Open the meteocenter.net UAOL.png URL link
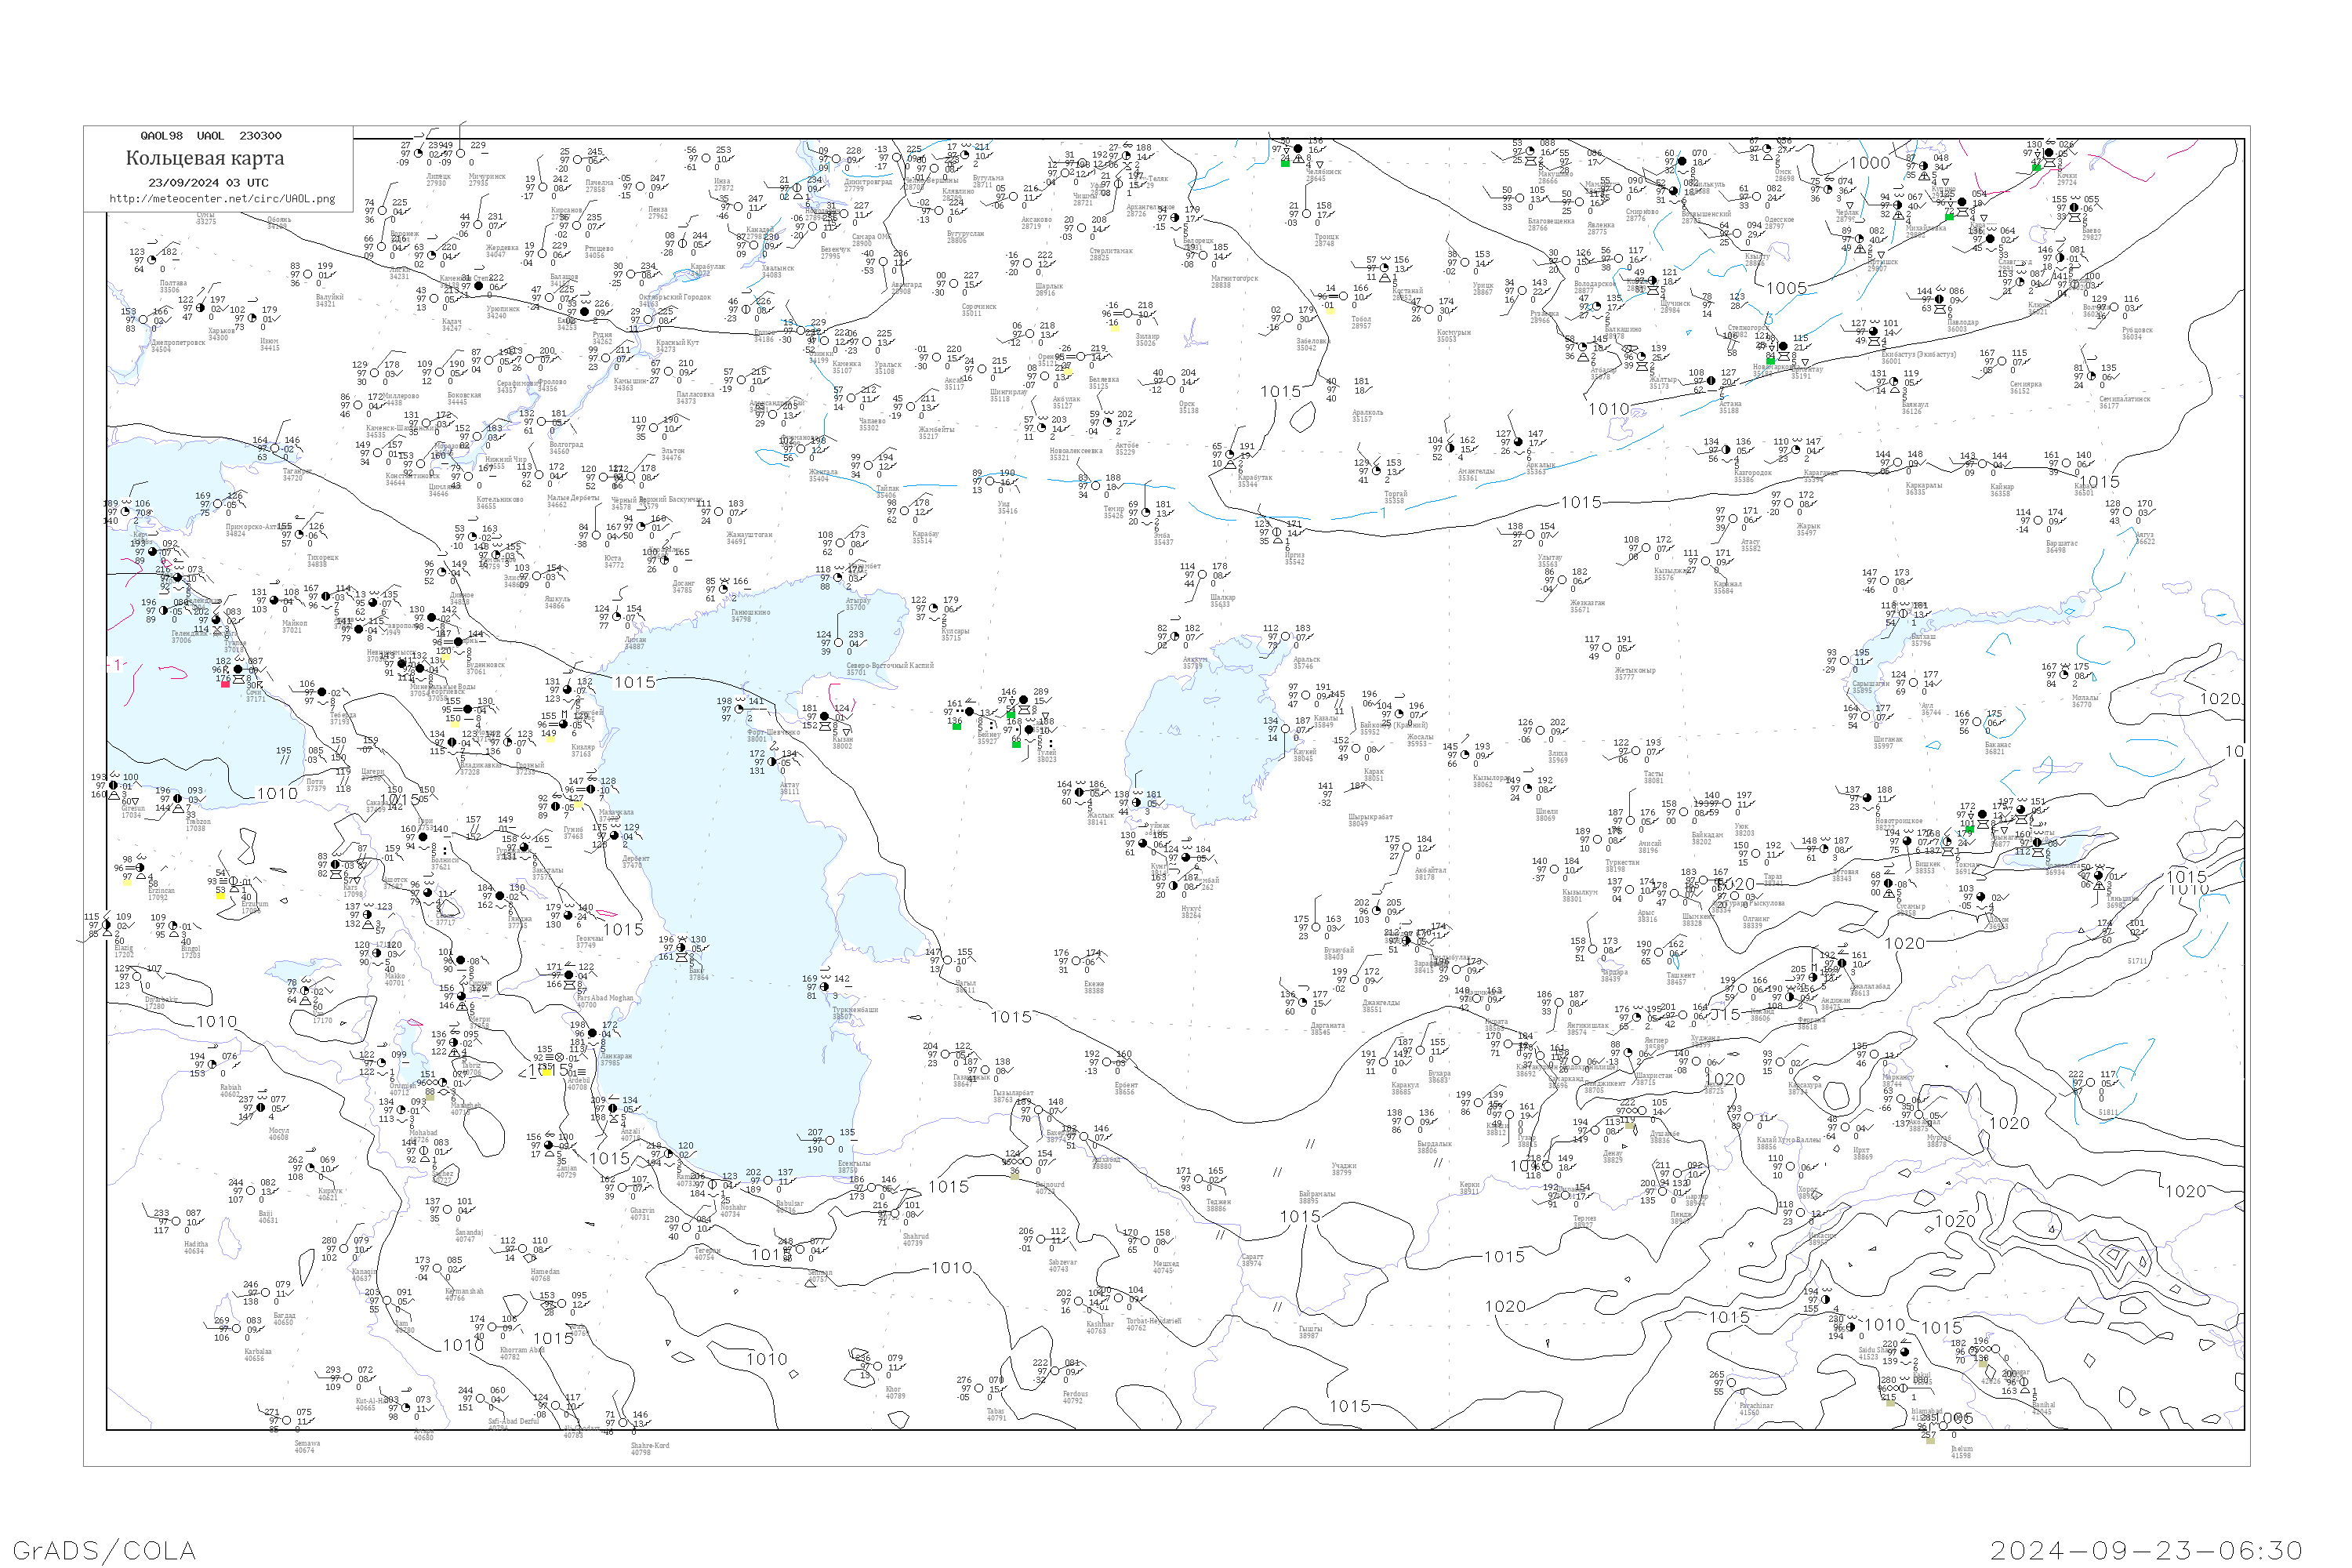 click(x=222, y=198)
